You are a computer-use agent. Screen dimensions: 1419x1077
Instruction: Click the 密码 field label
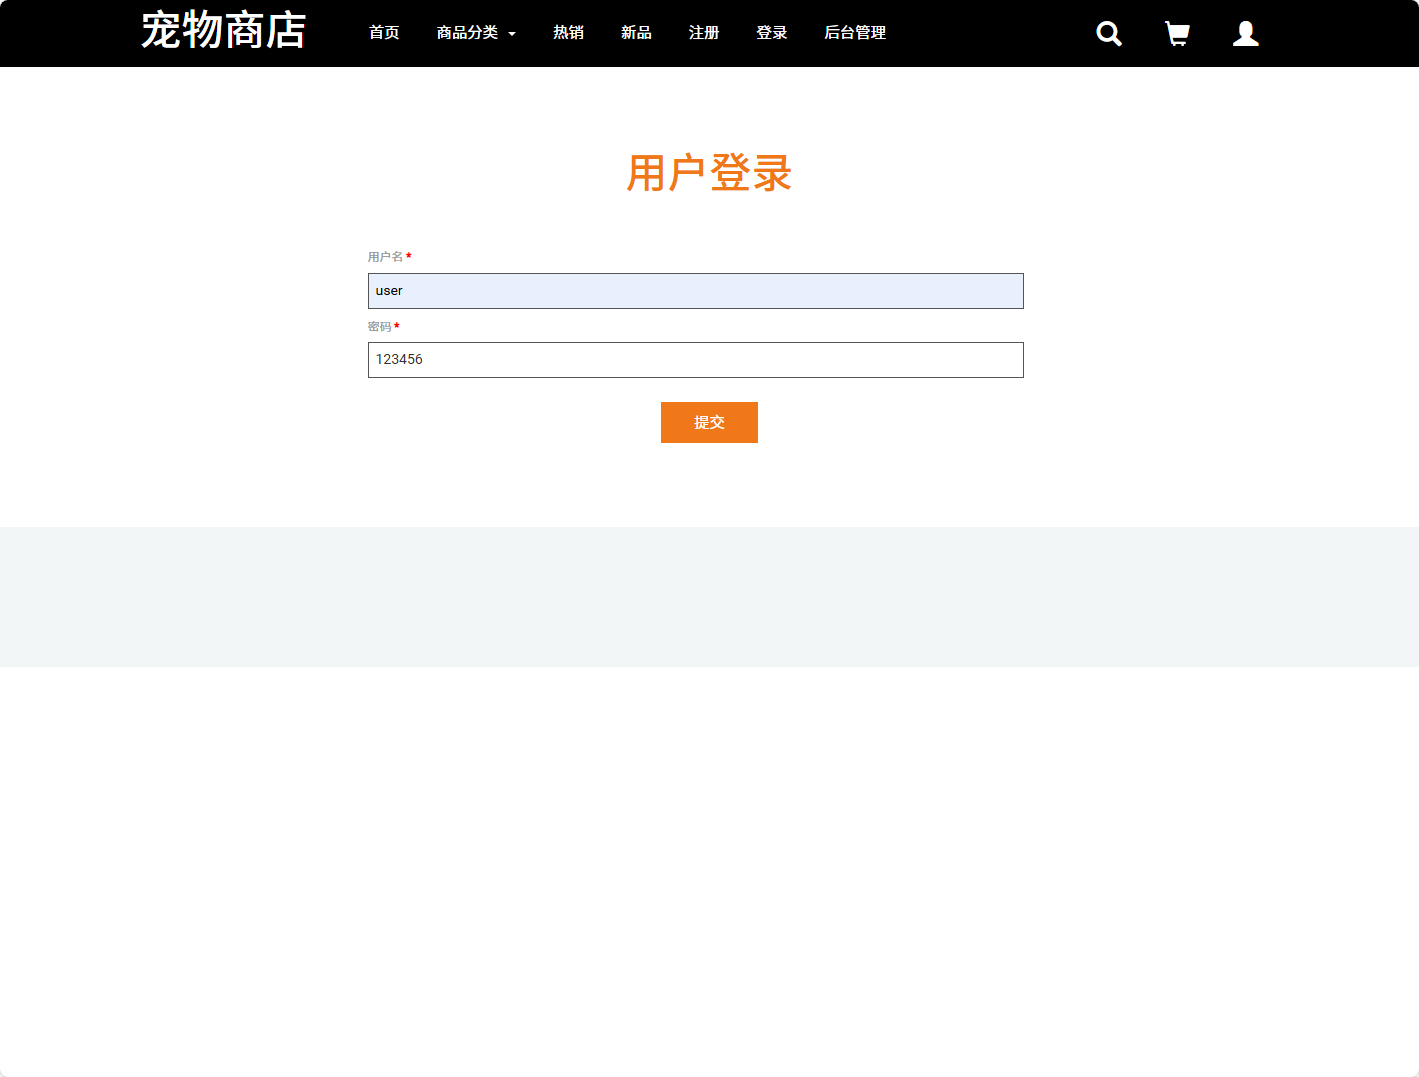click(x=380, y=327)
